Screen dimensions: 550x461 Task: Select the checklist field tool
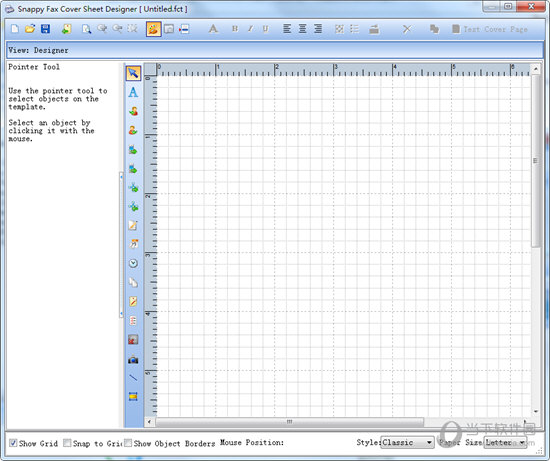click(133, 320)
